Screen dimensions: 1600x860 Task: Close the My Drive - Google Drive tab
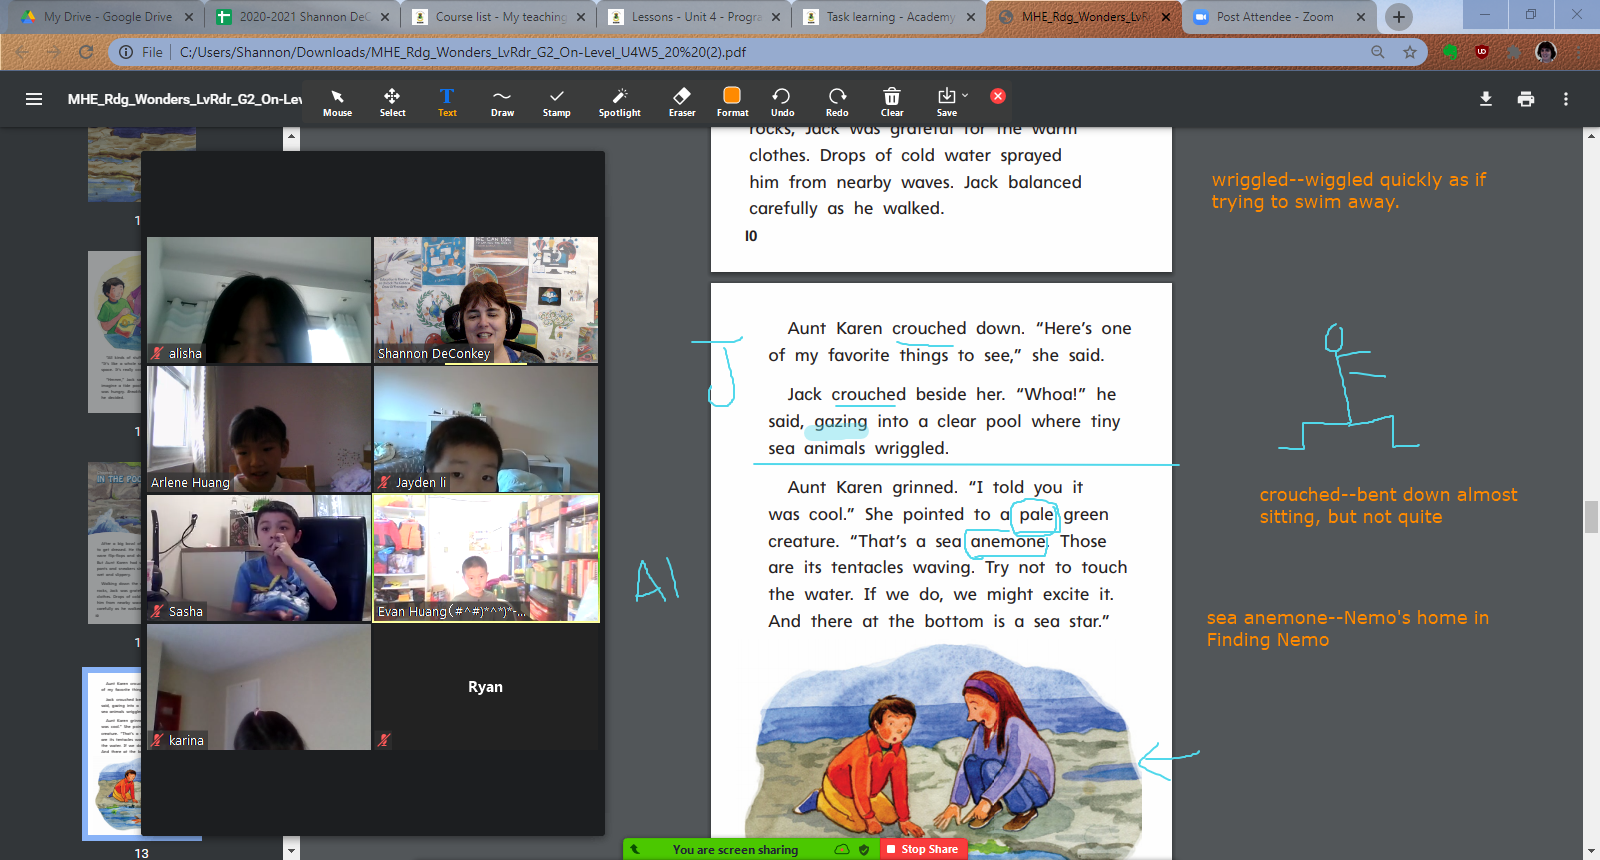[x=189, y=17]
